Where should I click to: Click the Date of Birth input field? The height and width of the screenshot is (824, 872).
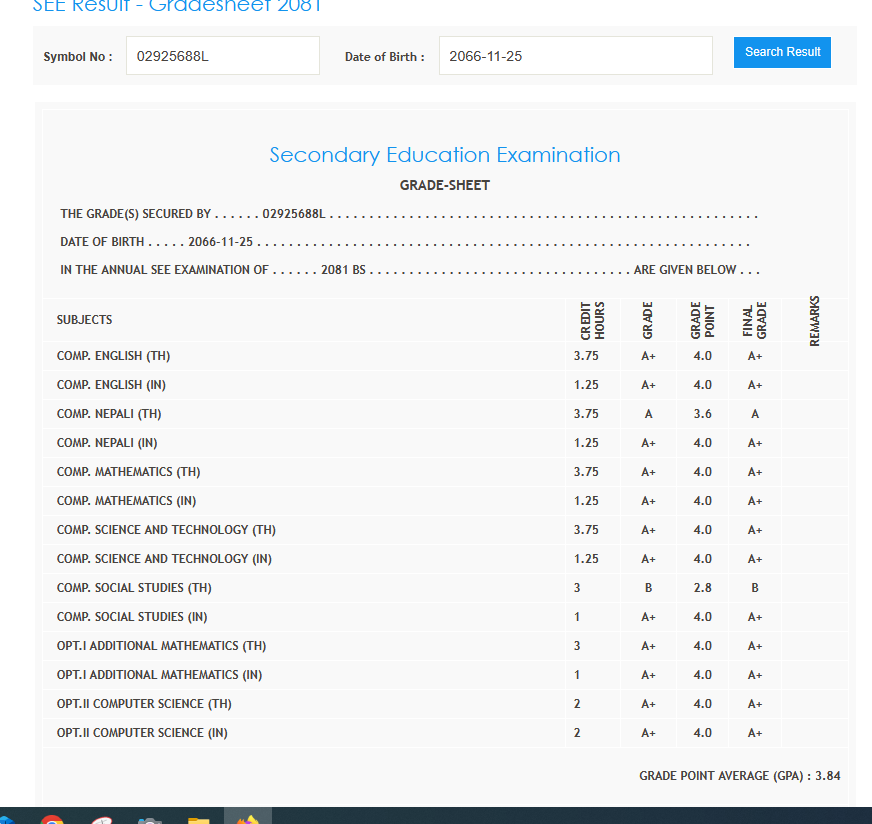pyautogui.click(x=575, y=56)
